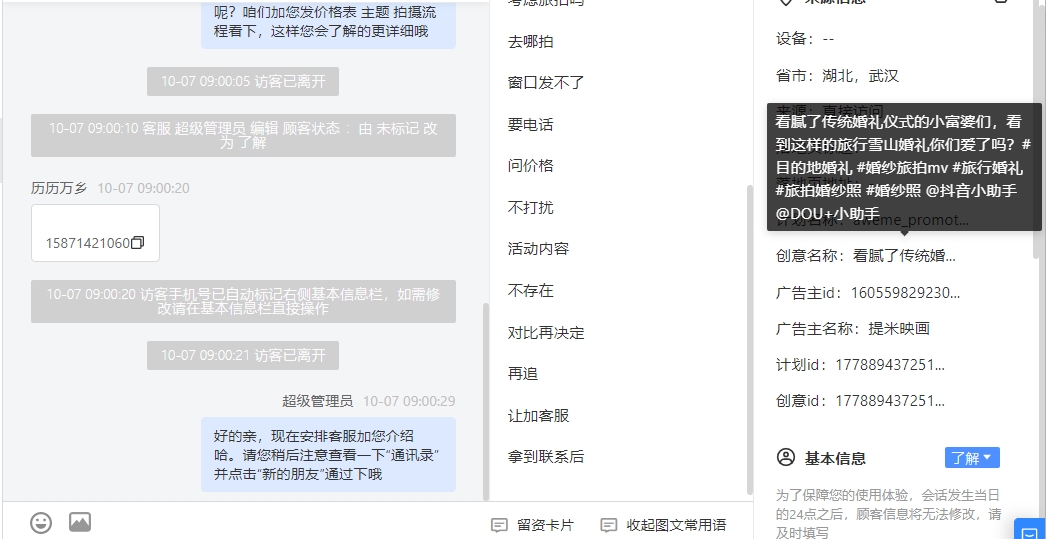Click message 访客手机号已自动标记右侧基本信息栏
The image size is (1046, 539).
click(x=243, y=302)
